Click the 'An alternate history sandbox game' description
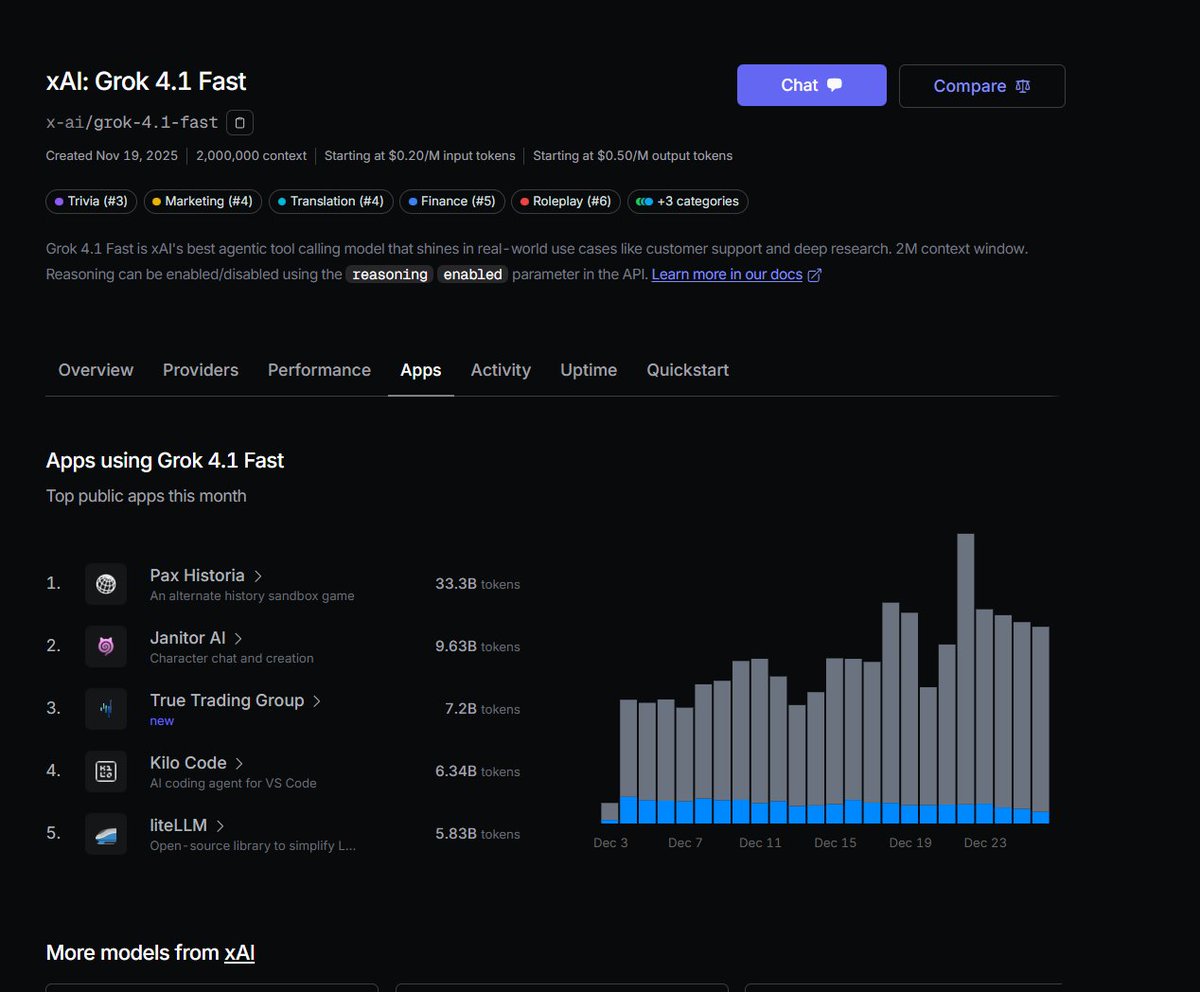 coord(252,596)
